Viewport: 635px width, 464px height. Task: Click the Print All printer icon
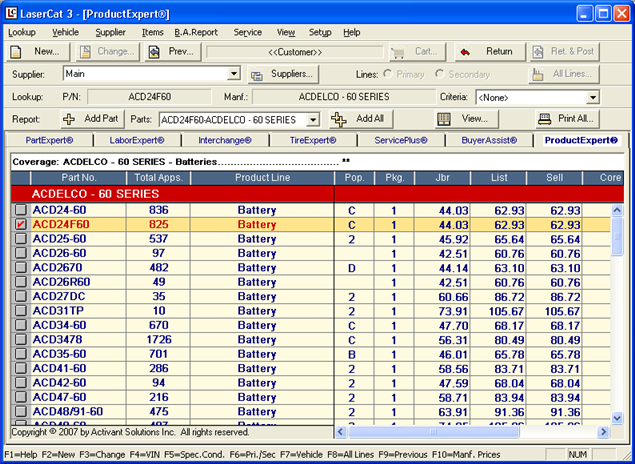(x=545, y=119)
